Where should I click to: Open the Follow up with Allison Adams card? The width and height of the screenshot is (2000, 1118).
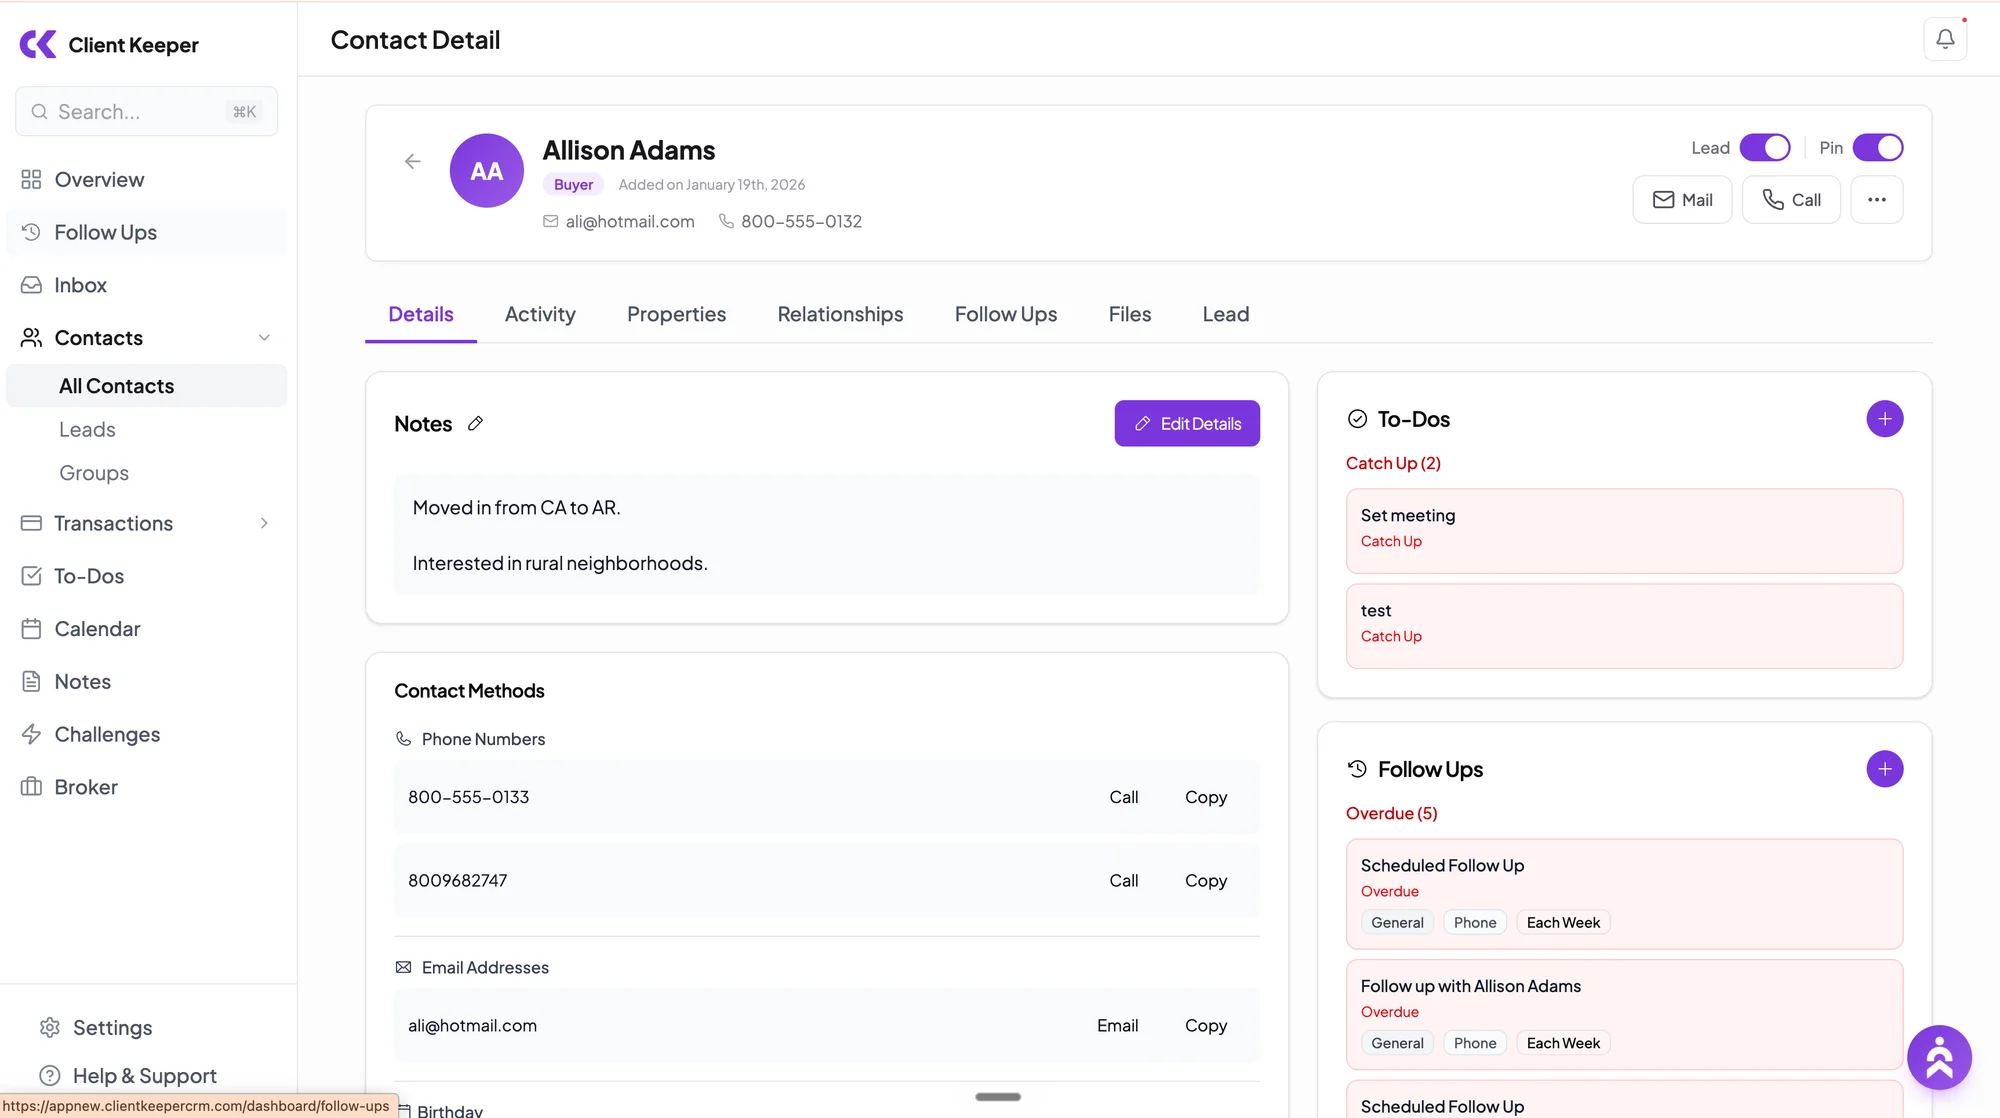[x=1624, y=1014]
